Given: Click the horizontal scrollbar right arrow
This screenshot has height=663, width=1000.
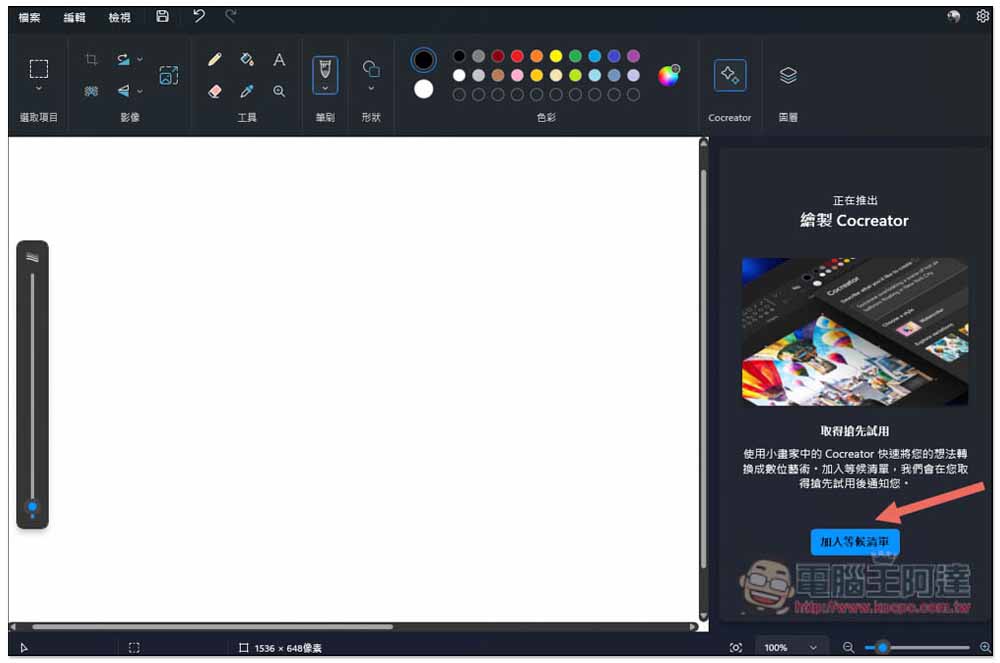Looking at the screenshot, I should (x=693, y=627).
